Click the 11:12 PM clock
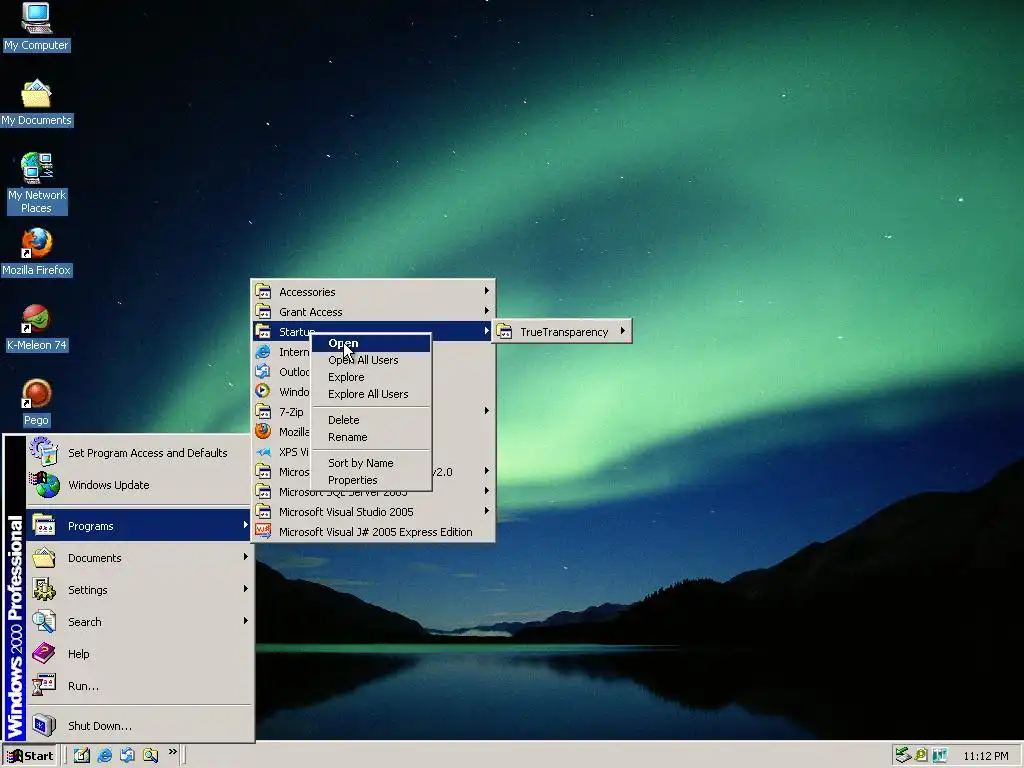 [985, 756]
